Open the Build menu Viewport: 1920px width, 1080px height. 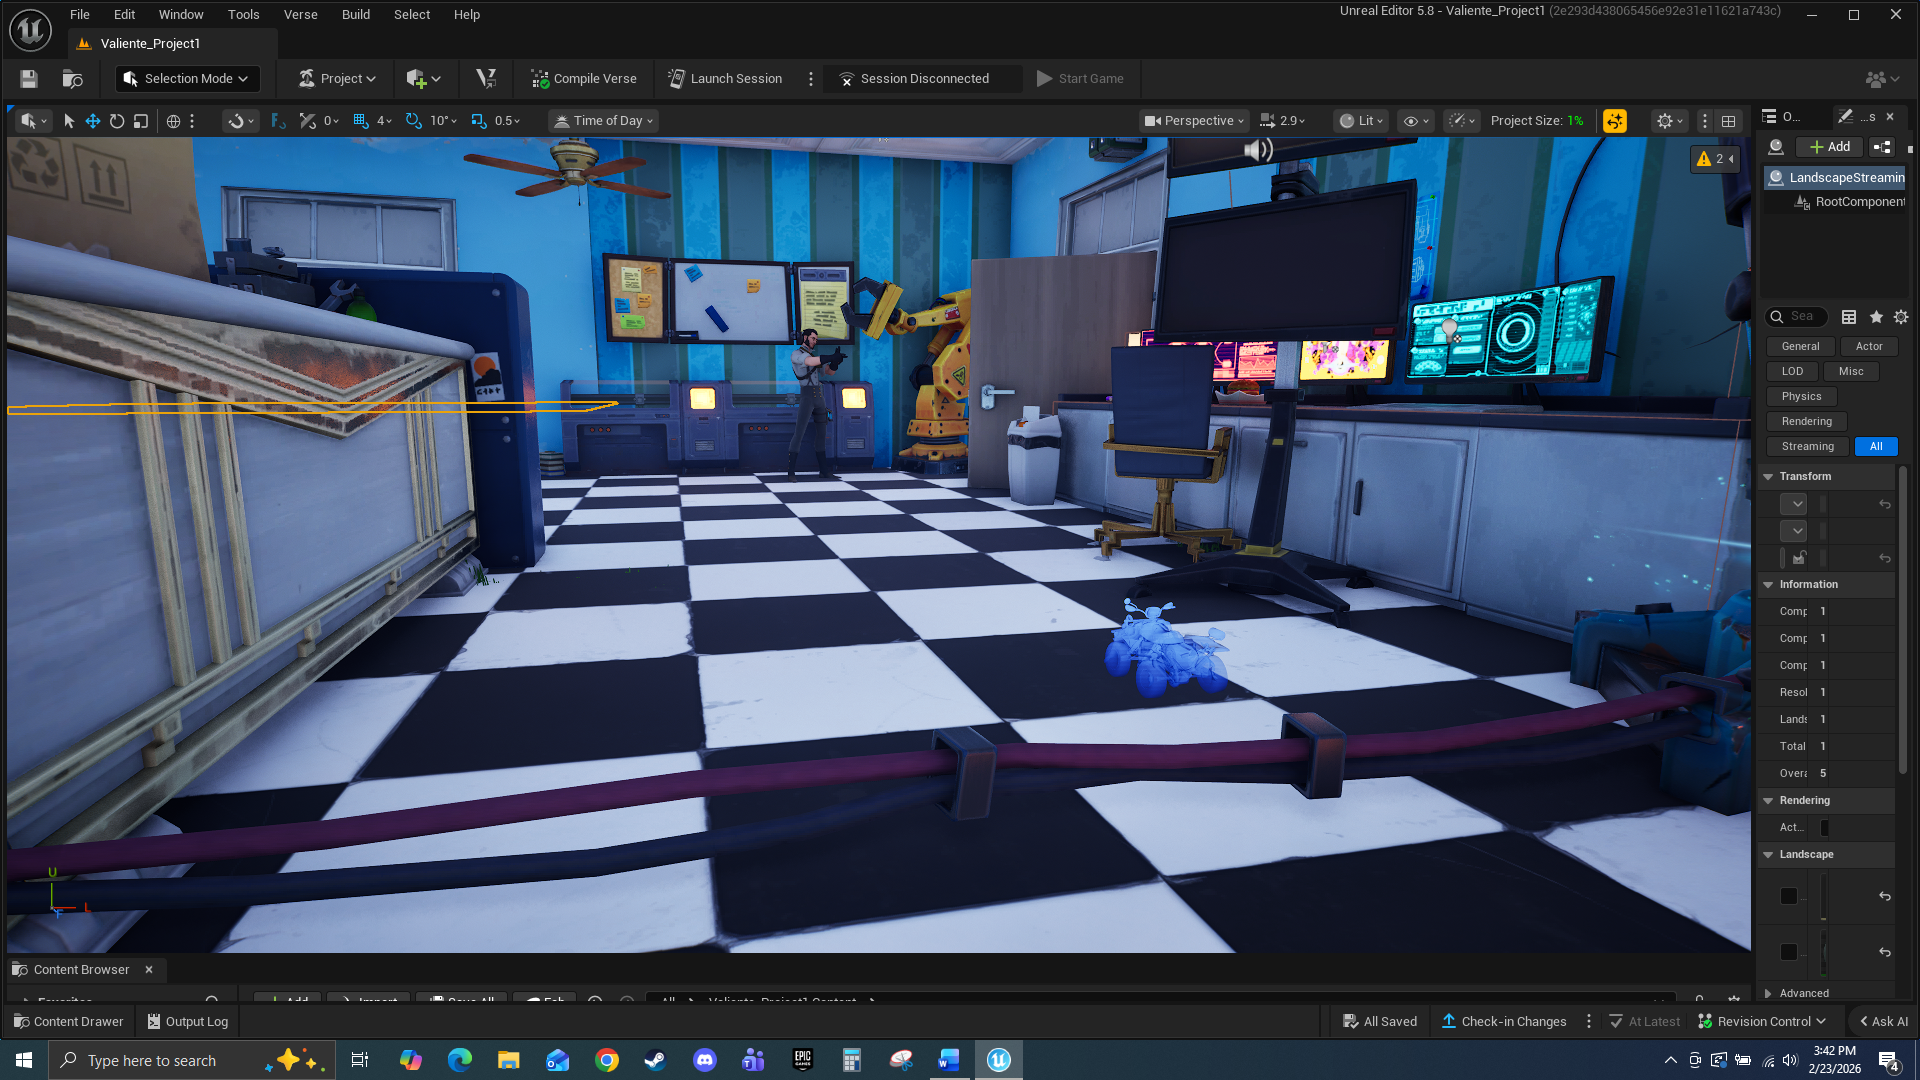click(355, 14)
